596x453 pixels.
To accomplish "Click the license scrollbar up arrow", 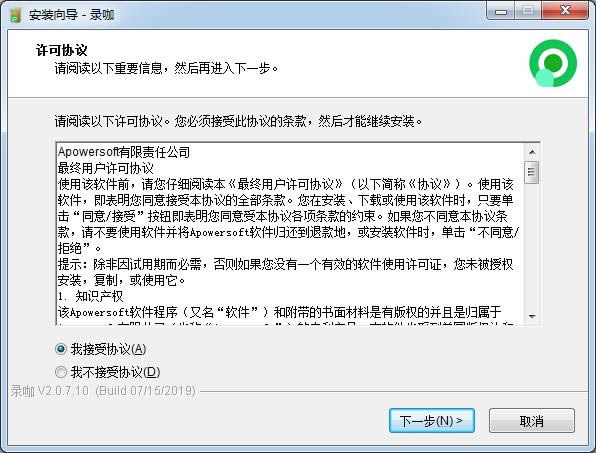I will click(532, 152).
